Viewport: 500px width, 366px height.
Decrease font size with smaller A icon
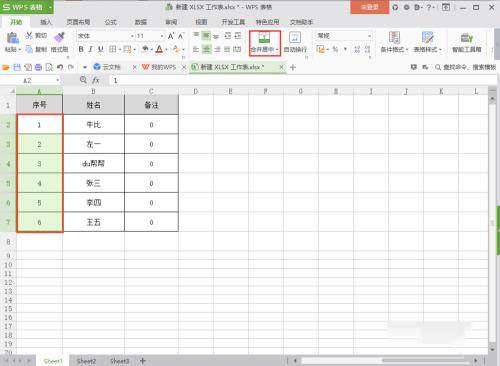coord(181,36)
